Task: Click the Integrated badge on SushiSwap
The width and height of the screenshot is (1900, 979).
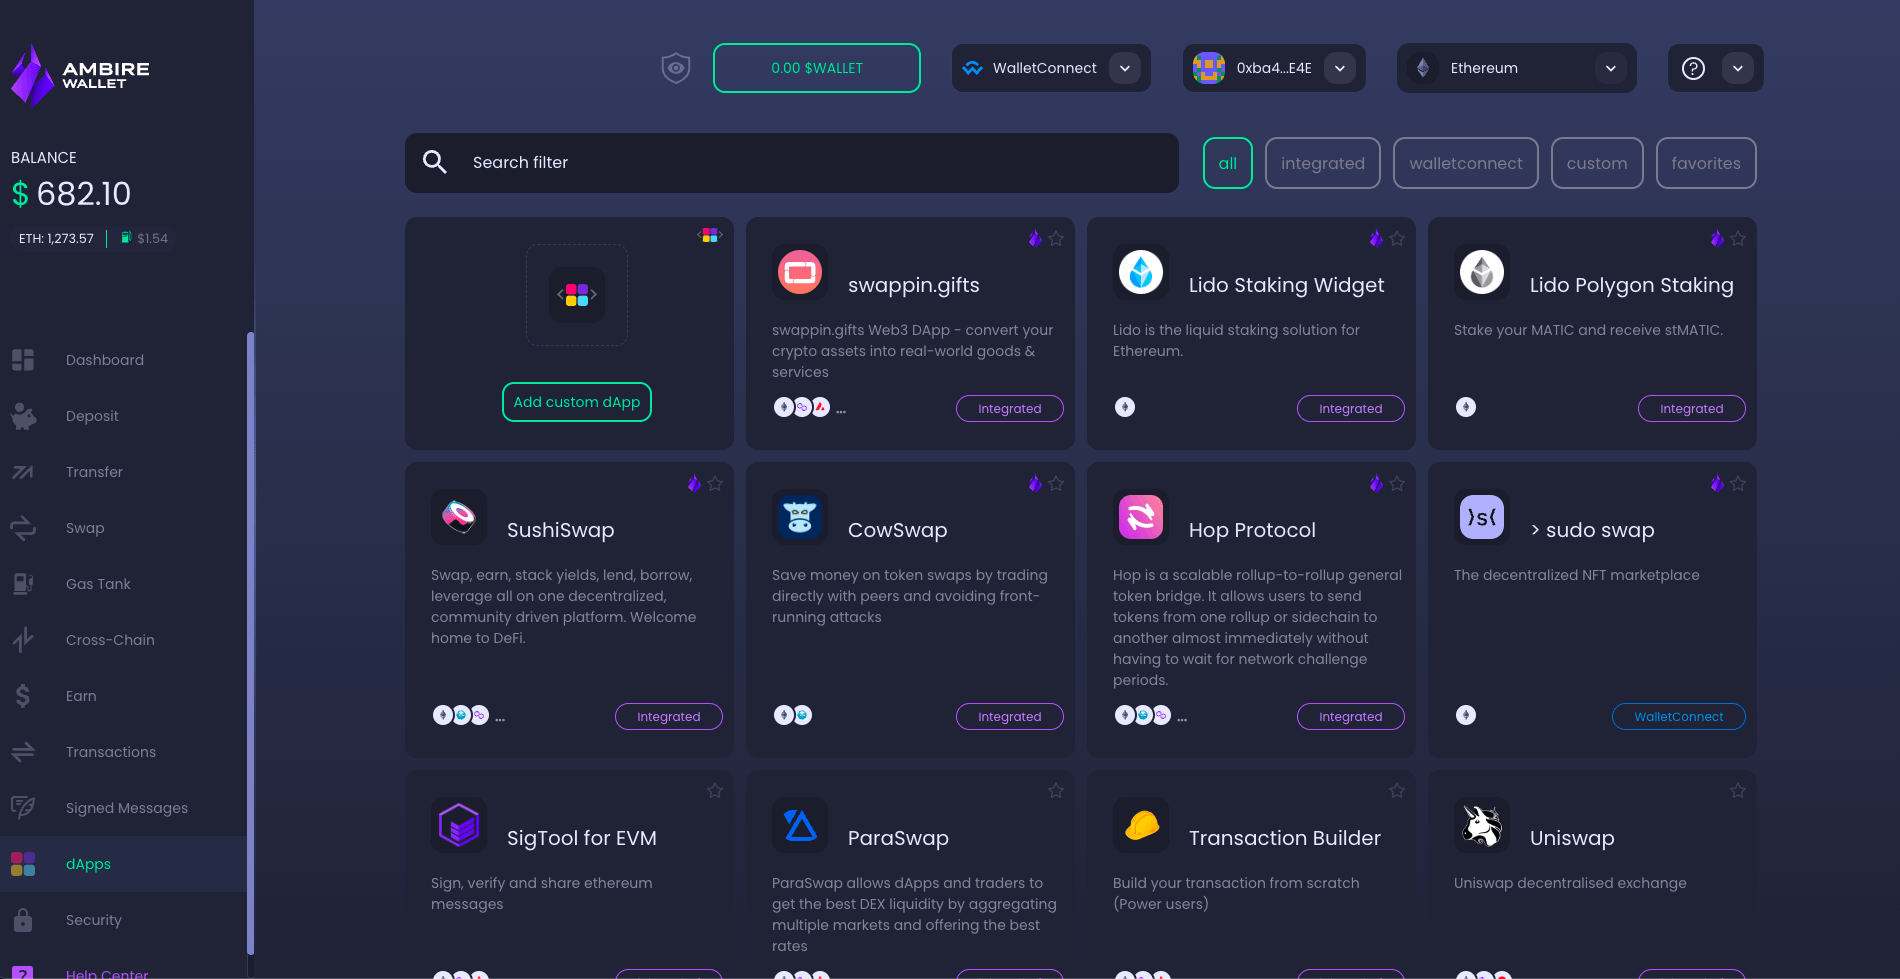Action: (669, 717)
